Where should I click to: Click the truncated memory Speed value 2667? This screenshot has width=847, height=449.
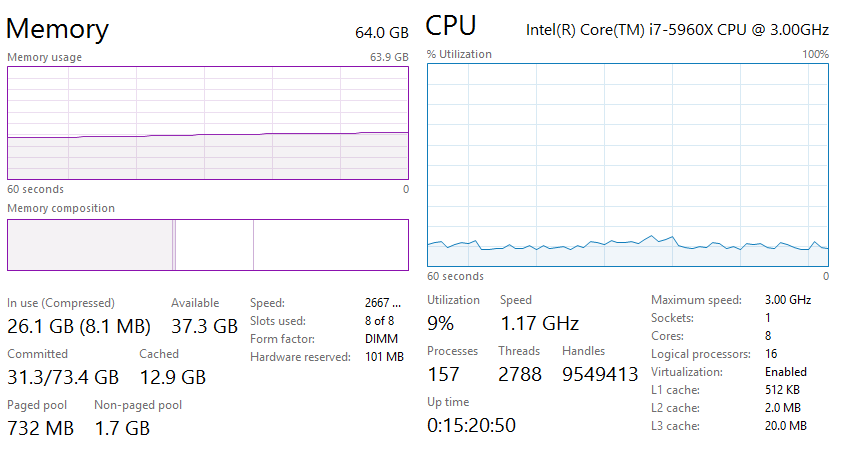[x=383, y=303]
